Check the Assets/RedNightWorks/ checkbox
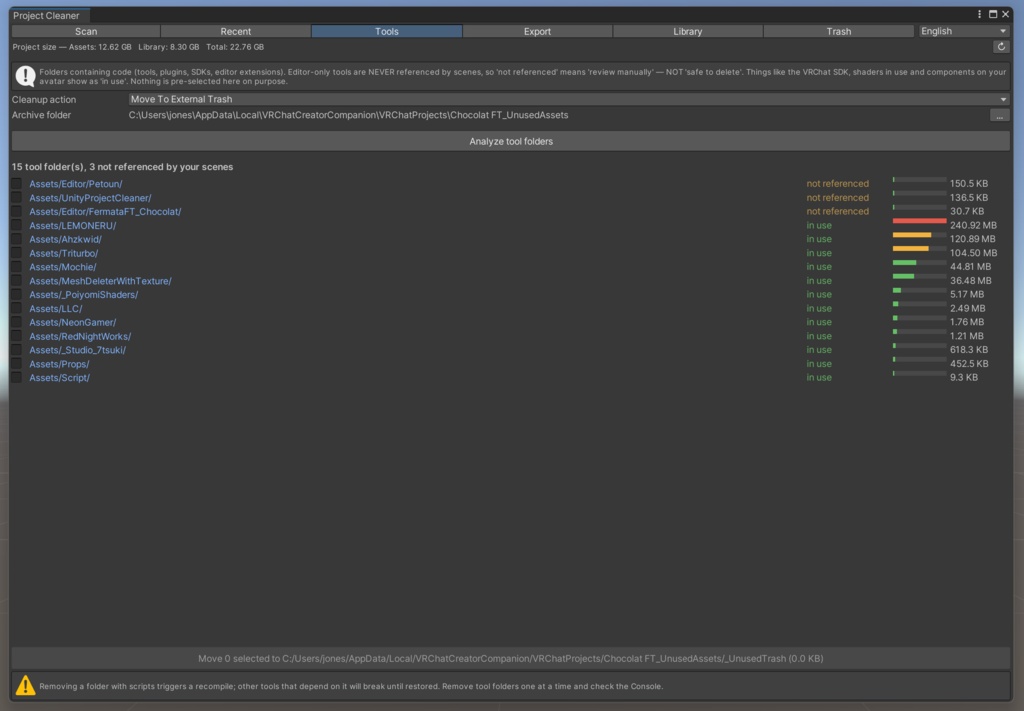The image size is (1024, 711). pyautogui.click(x=16, y=336)
